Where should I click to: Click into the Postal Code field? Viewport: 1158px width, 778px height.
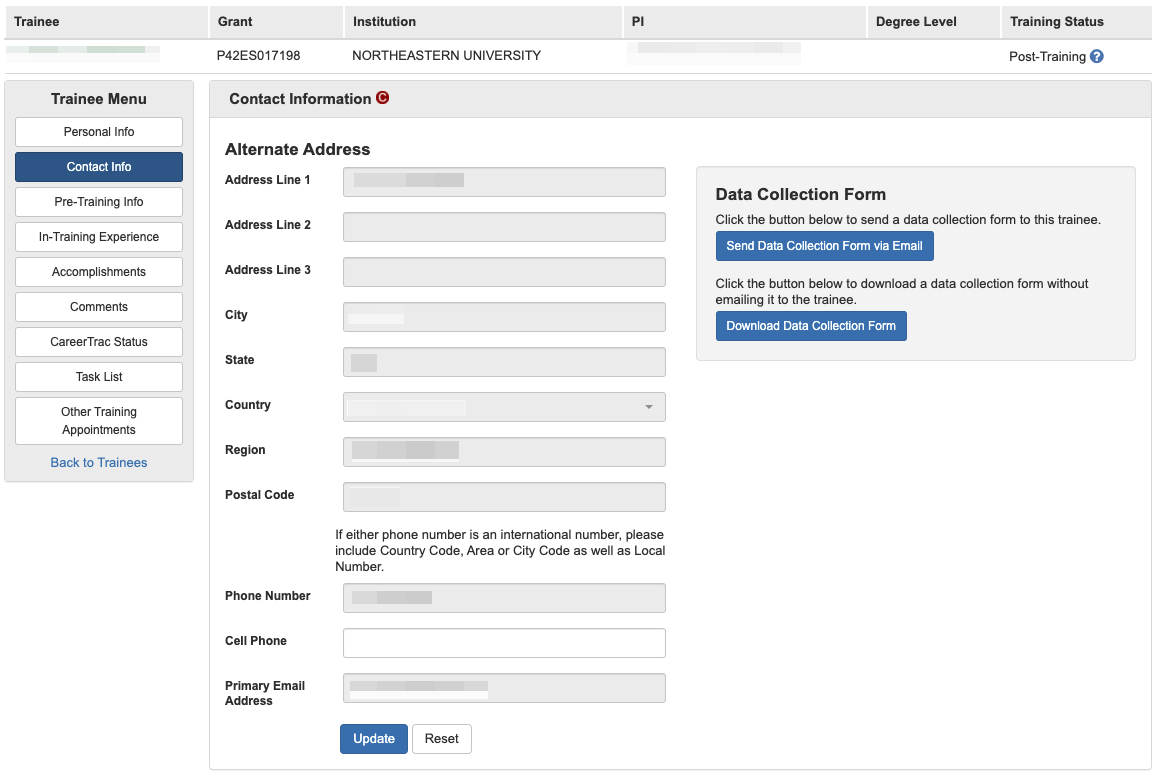[x=504, y=497]
